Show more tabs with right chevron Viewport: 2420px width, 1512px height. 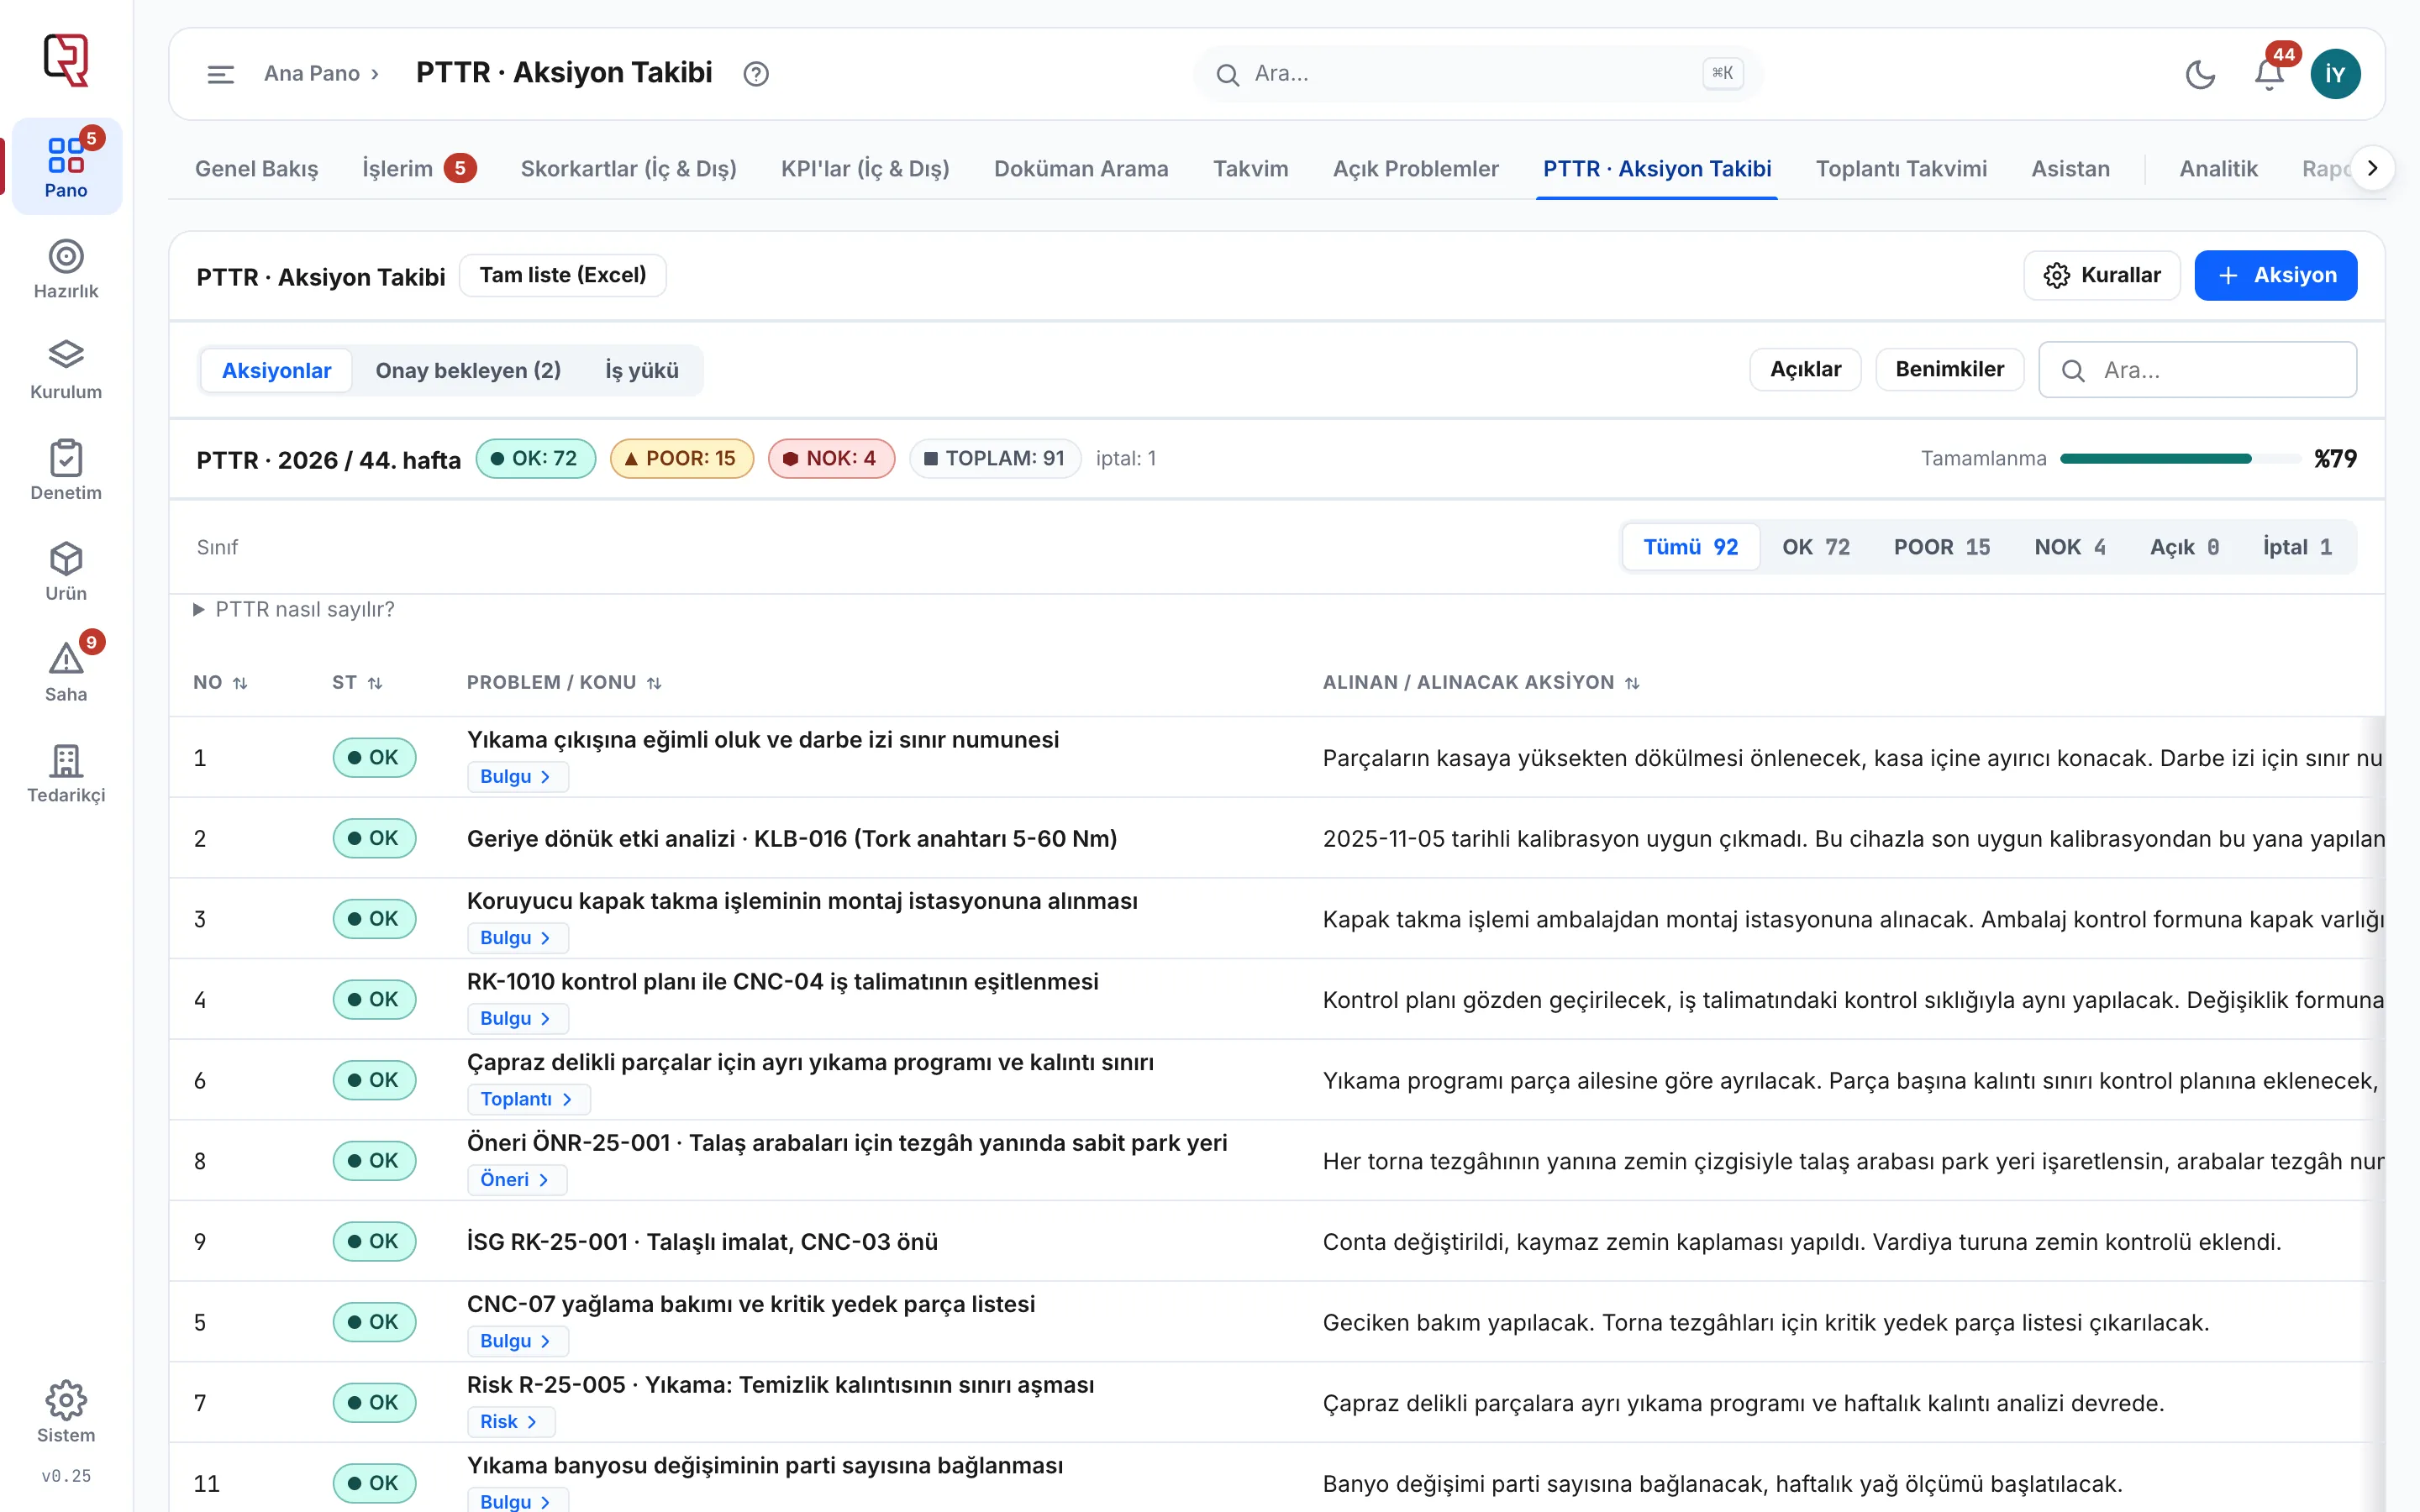point(2372,168)
